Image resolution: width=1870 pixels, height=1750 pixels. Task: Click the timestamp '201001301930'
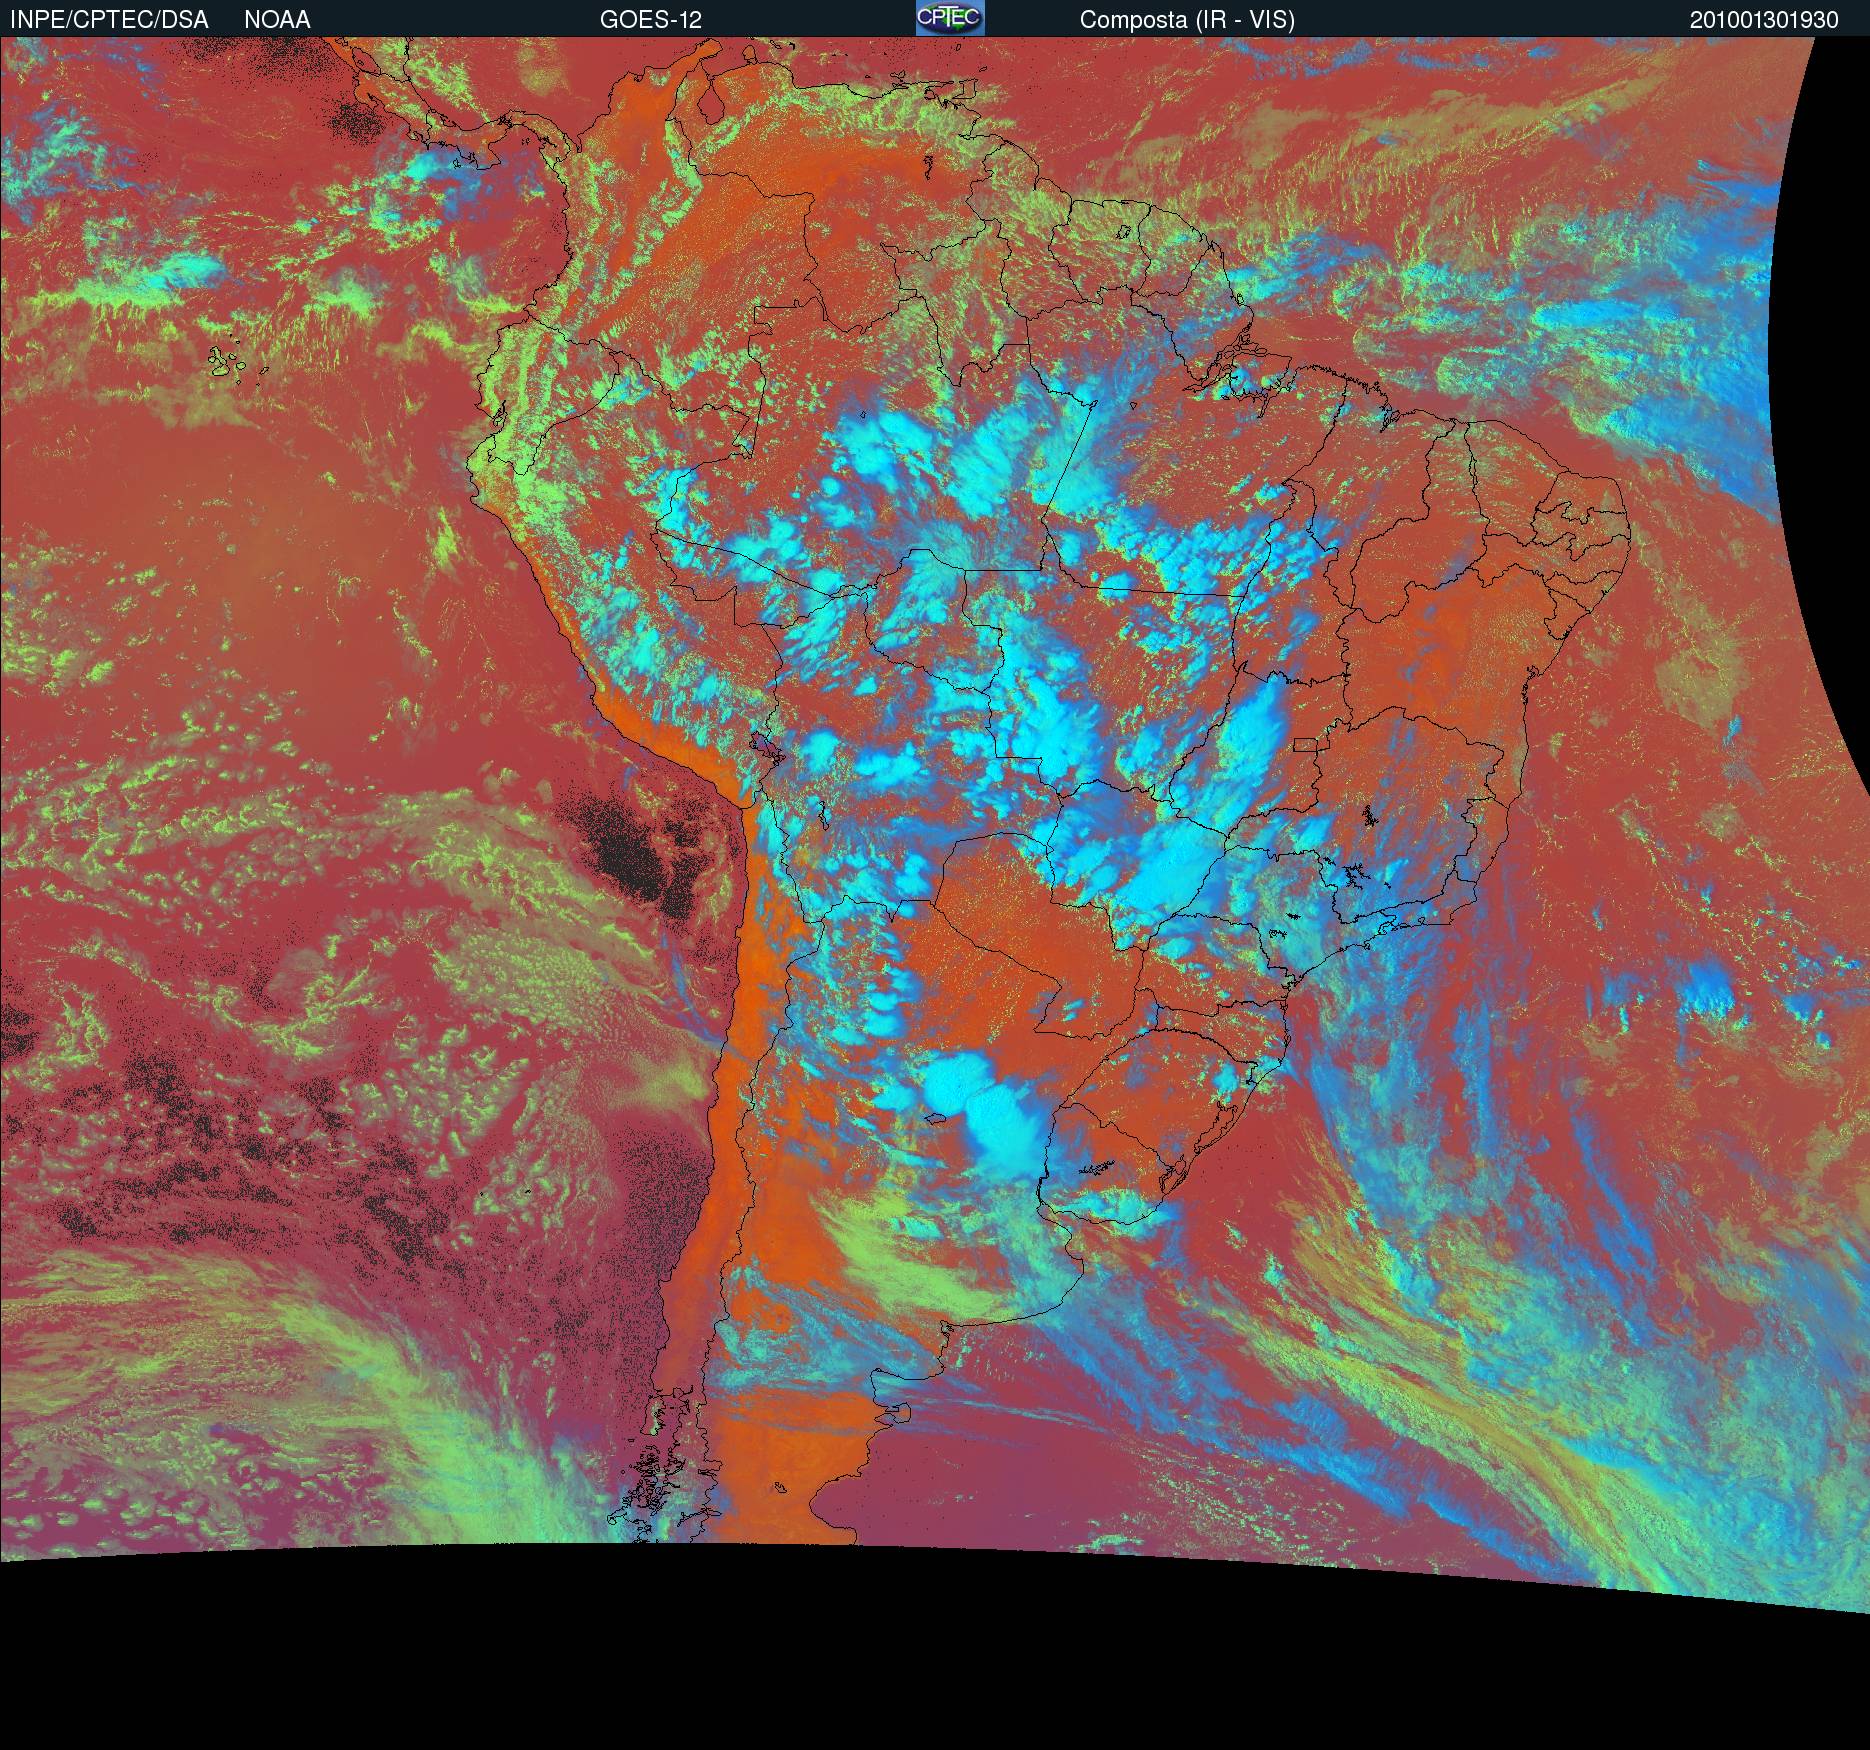(1764, 20)
